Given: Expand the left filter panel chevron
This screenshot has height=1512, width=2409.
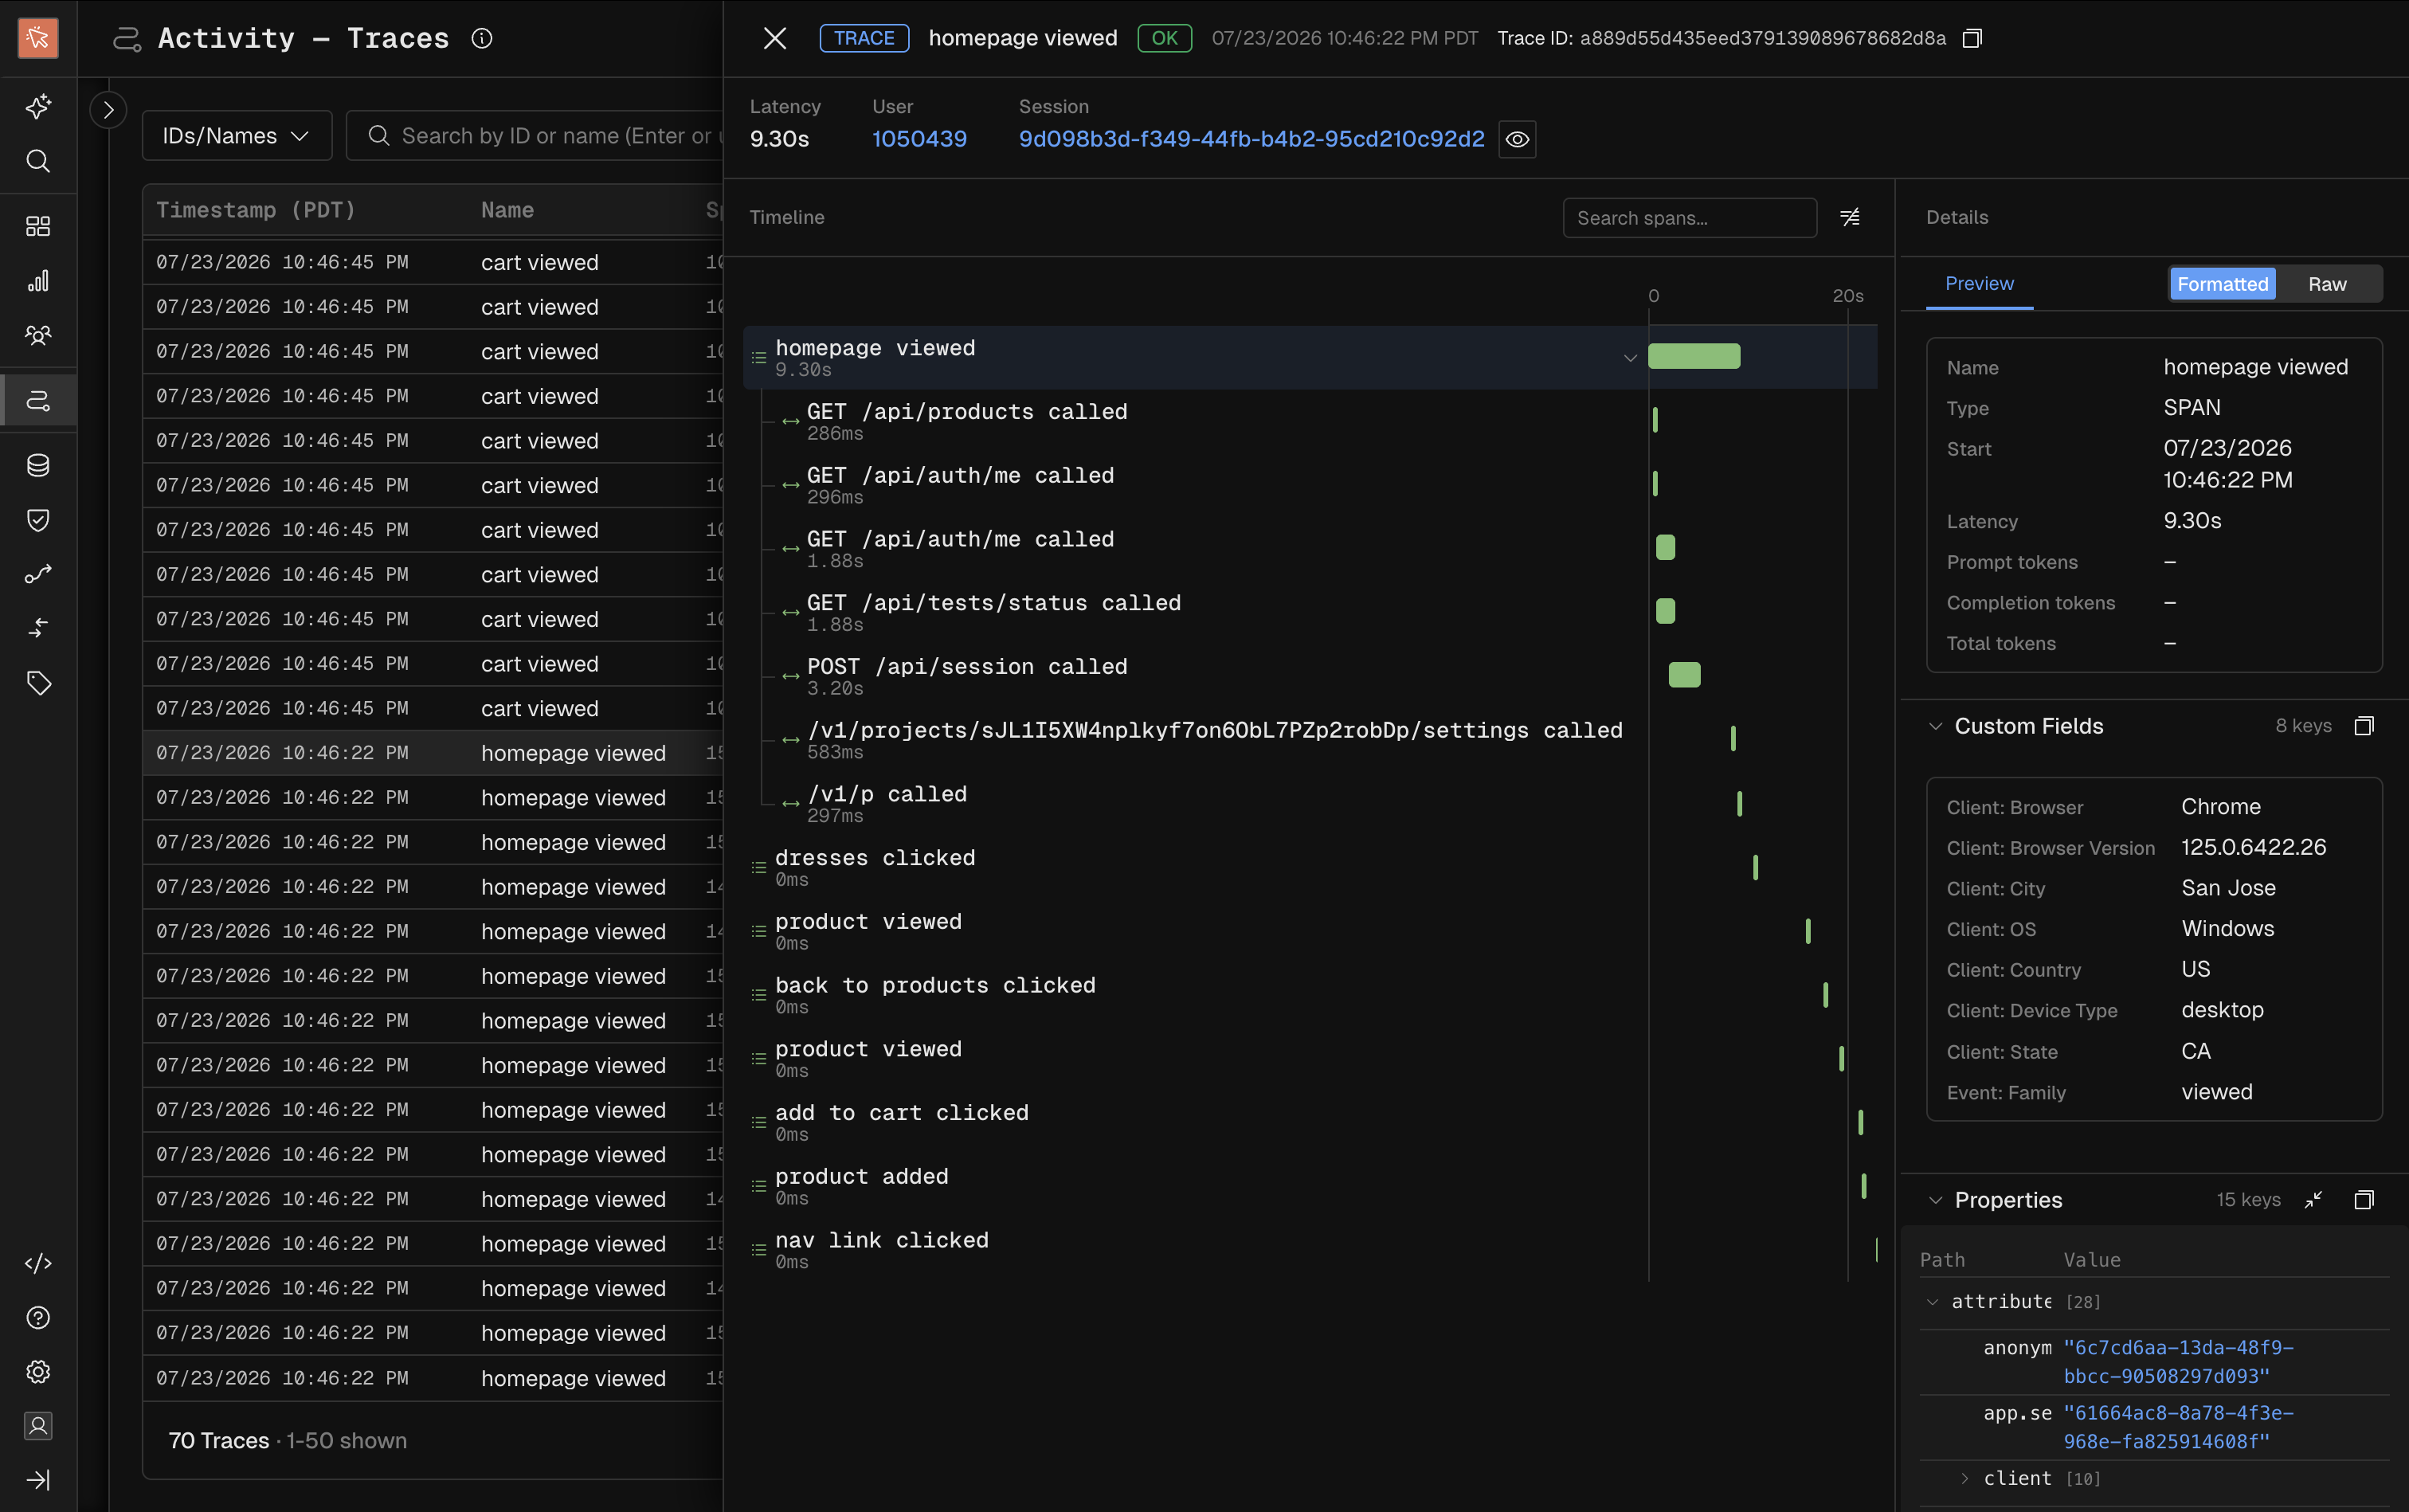Looking at the screenshot, I should tap(108, 109).
